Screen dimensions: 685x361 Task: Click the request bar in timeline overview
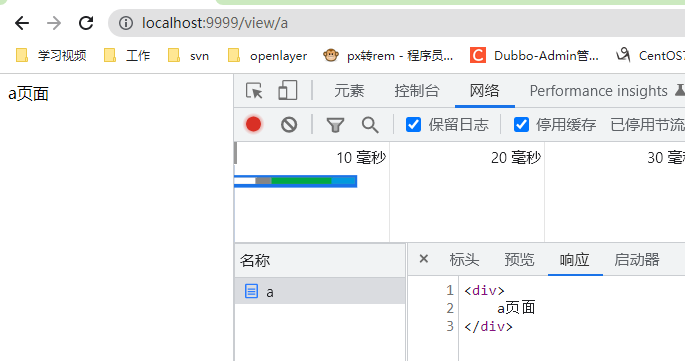pos(295,181)
